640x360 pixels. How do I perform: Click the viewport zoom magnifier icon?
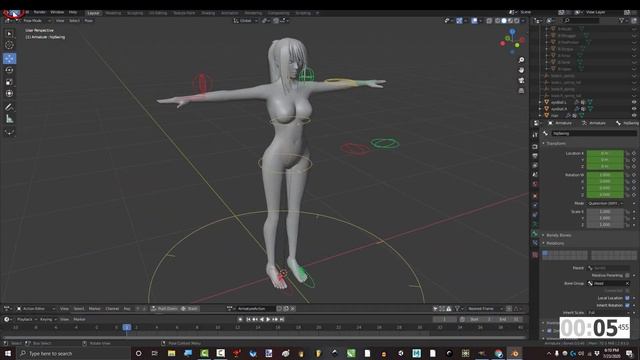[x=521, y=60]
